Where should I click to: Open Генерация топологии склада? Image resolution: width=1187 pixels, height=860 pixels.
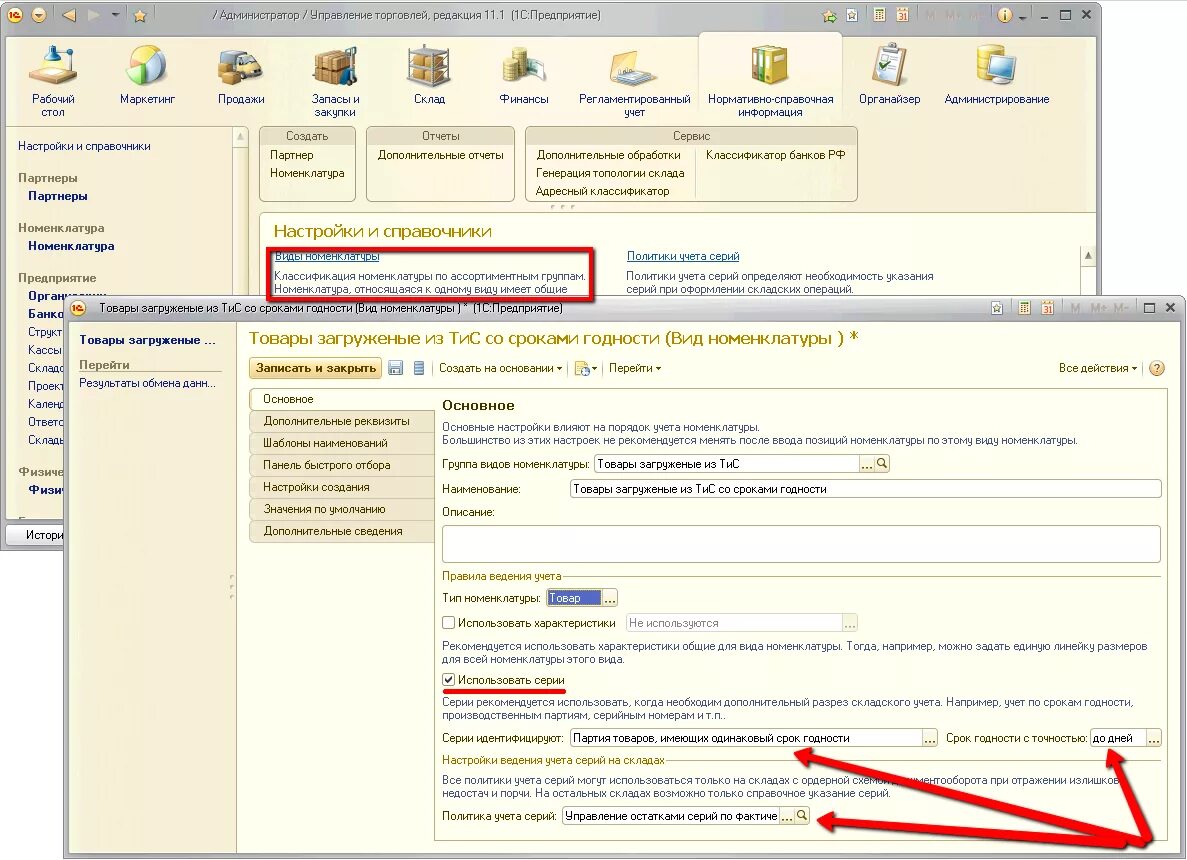(610, 173)
